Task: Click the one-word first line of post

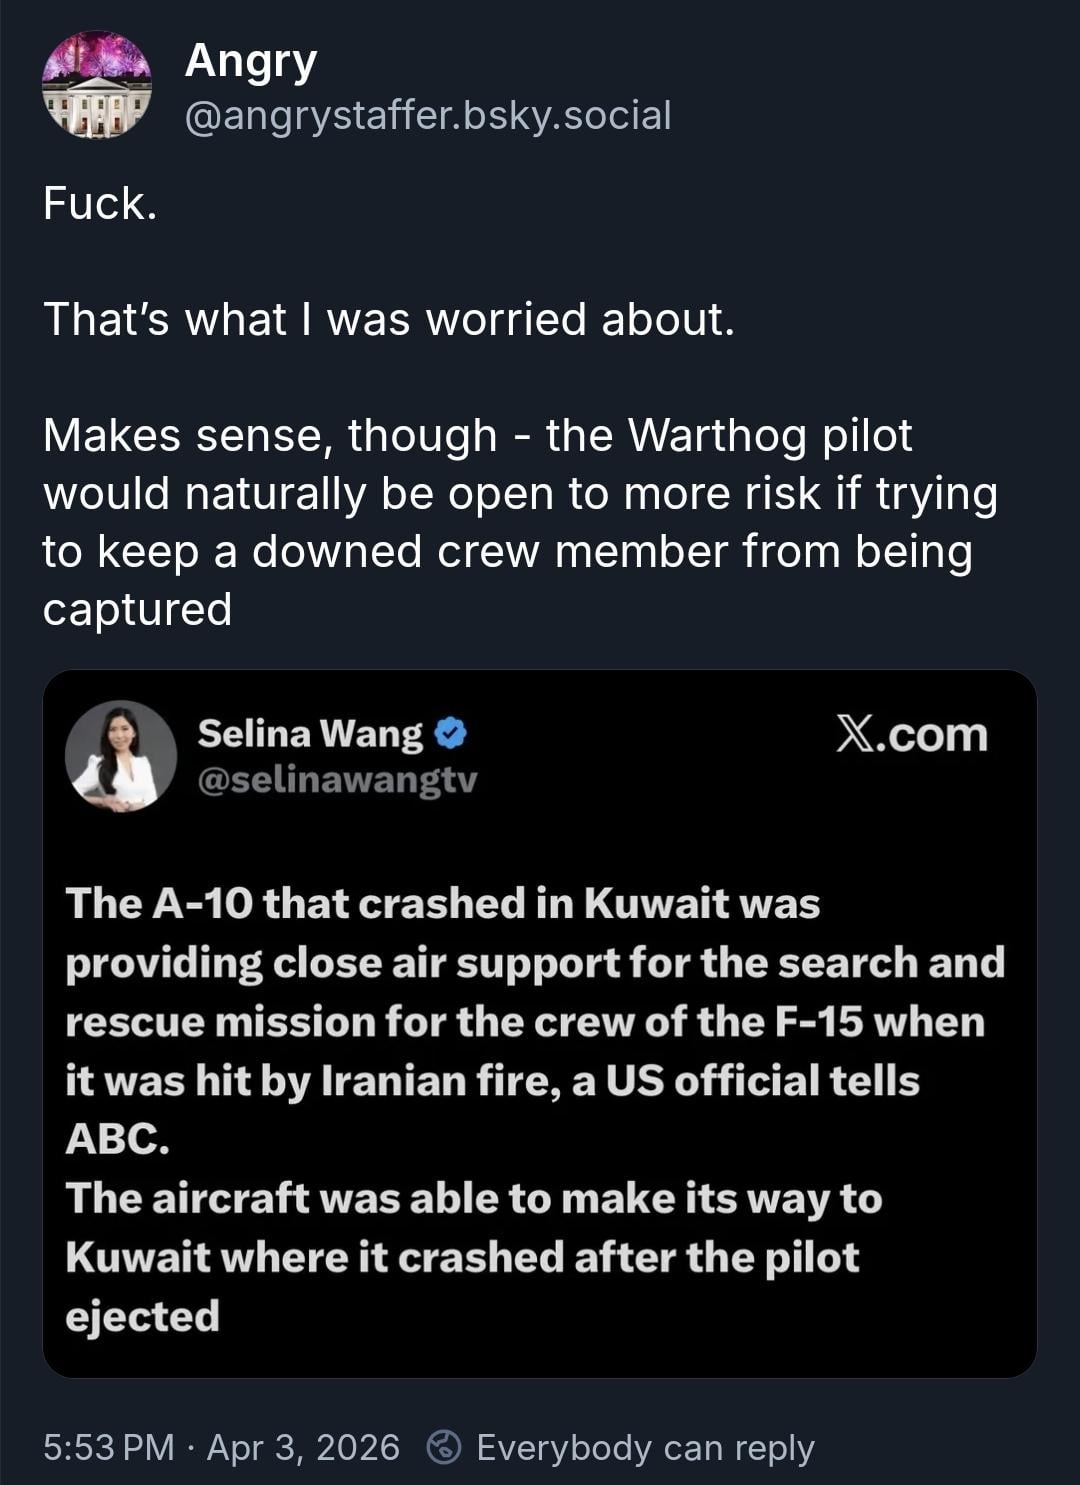Action: tap(100, 204)
